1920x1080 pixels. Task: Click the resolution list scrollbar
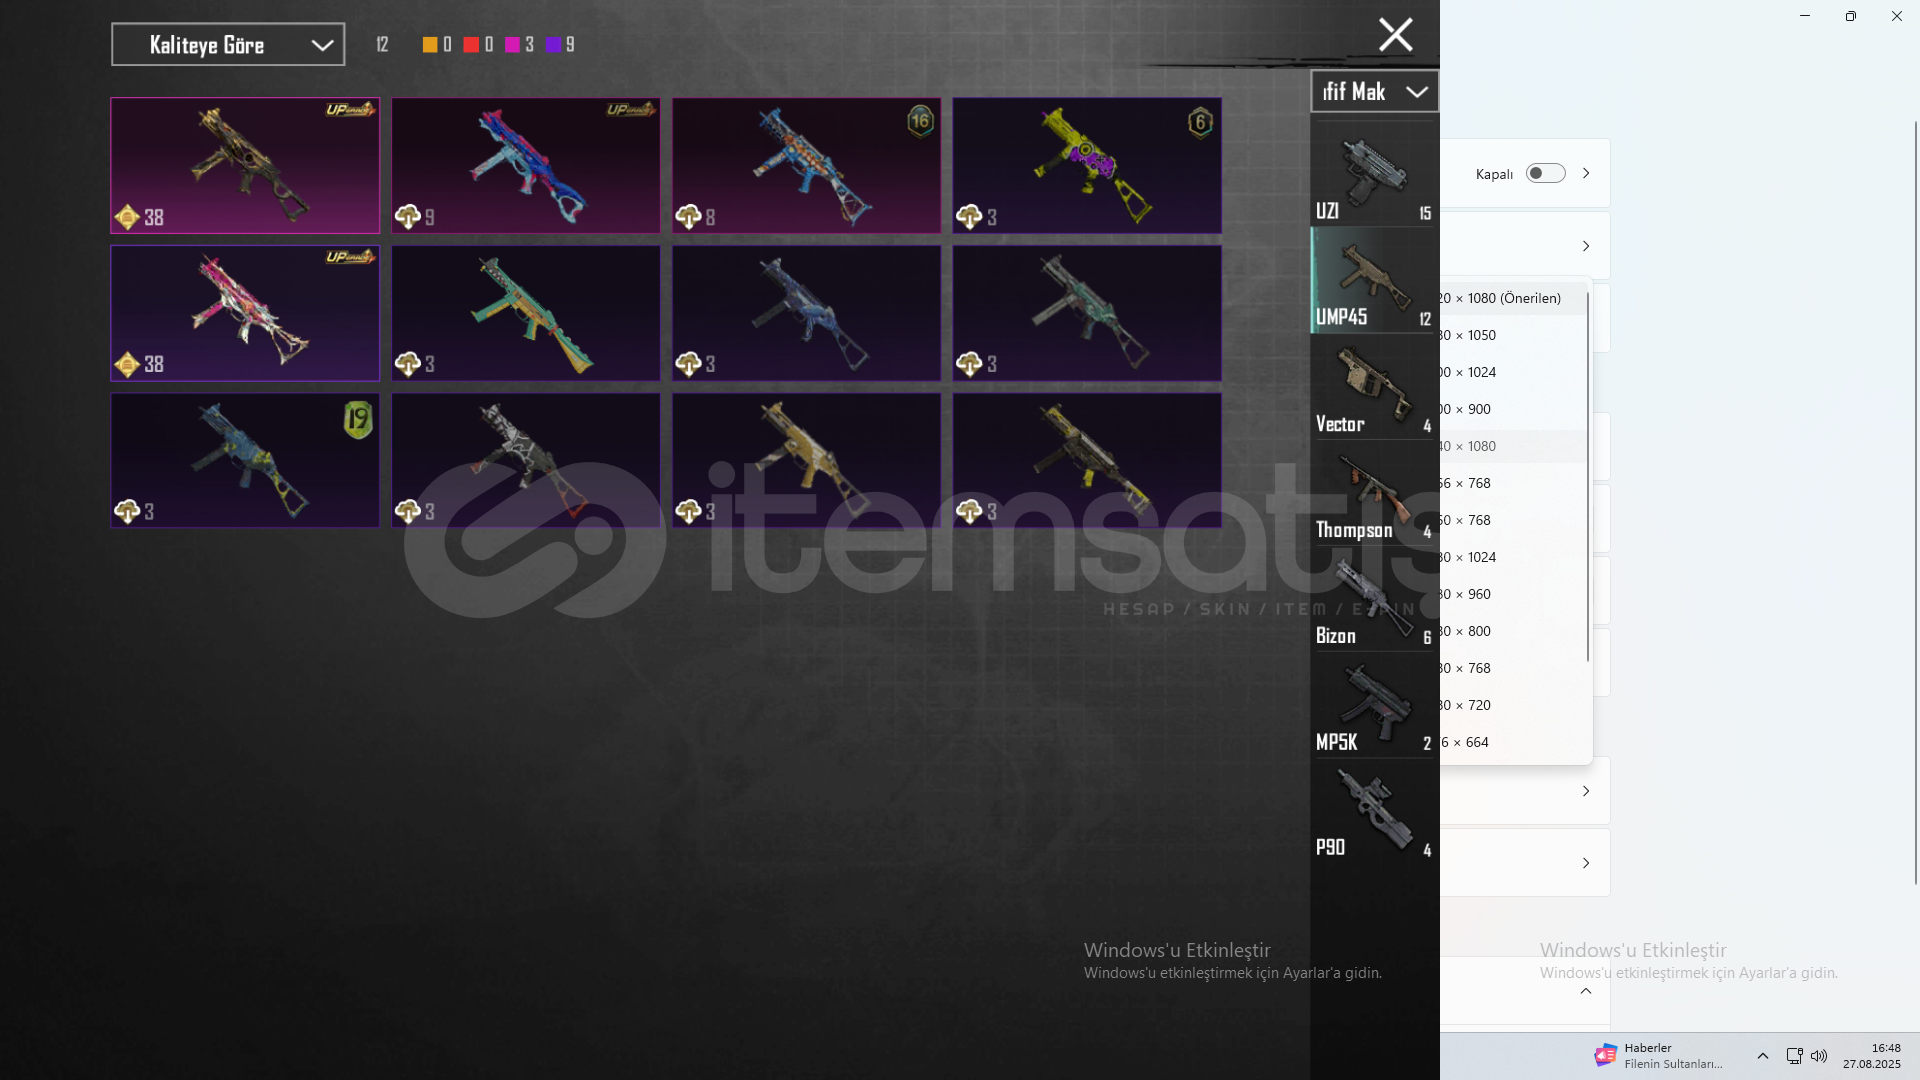(1588, 475)
